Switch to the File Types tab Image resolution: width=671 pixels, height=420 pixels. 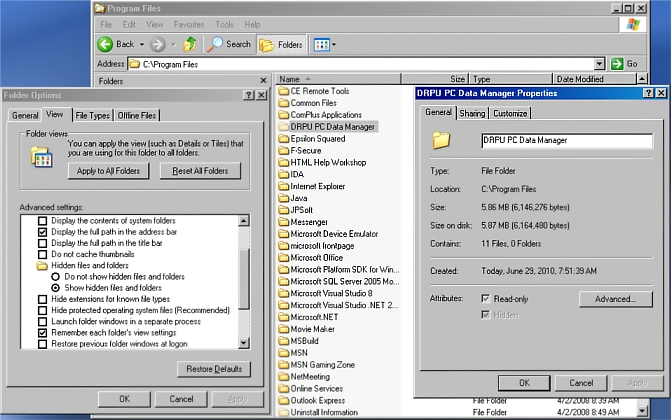93,115
